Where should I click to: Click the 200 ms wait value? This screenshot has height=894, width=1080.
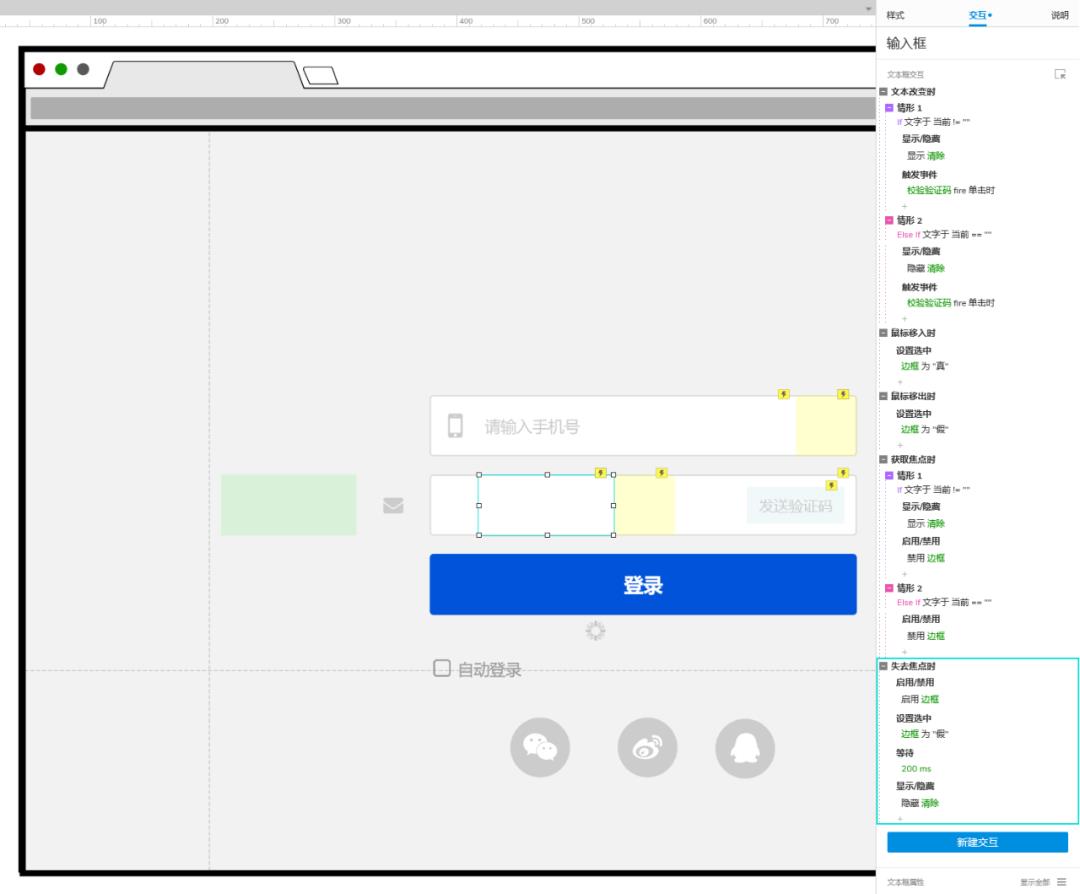916,769
